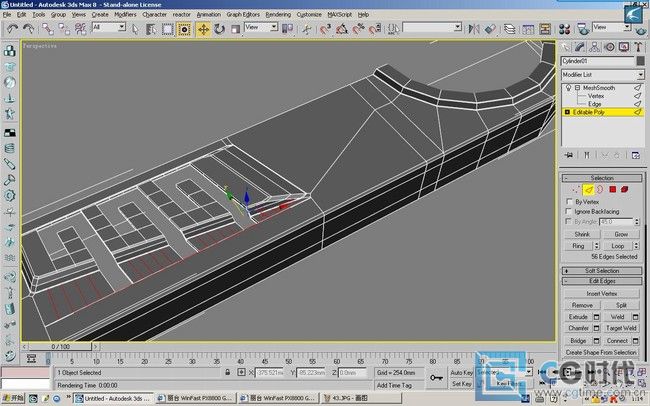Click the Unlink Selection tool
The image size is (650, 406).
click(x=64, y=29)
